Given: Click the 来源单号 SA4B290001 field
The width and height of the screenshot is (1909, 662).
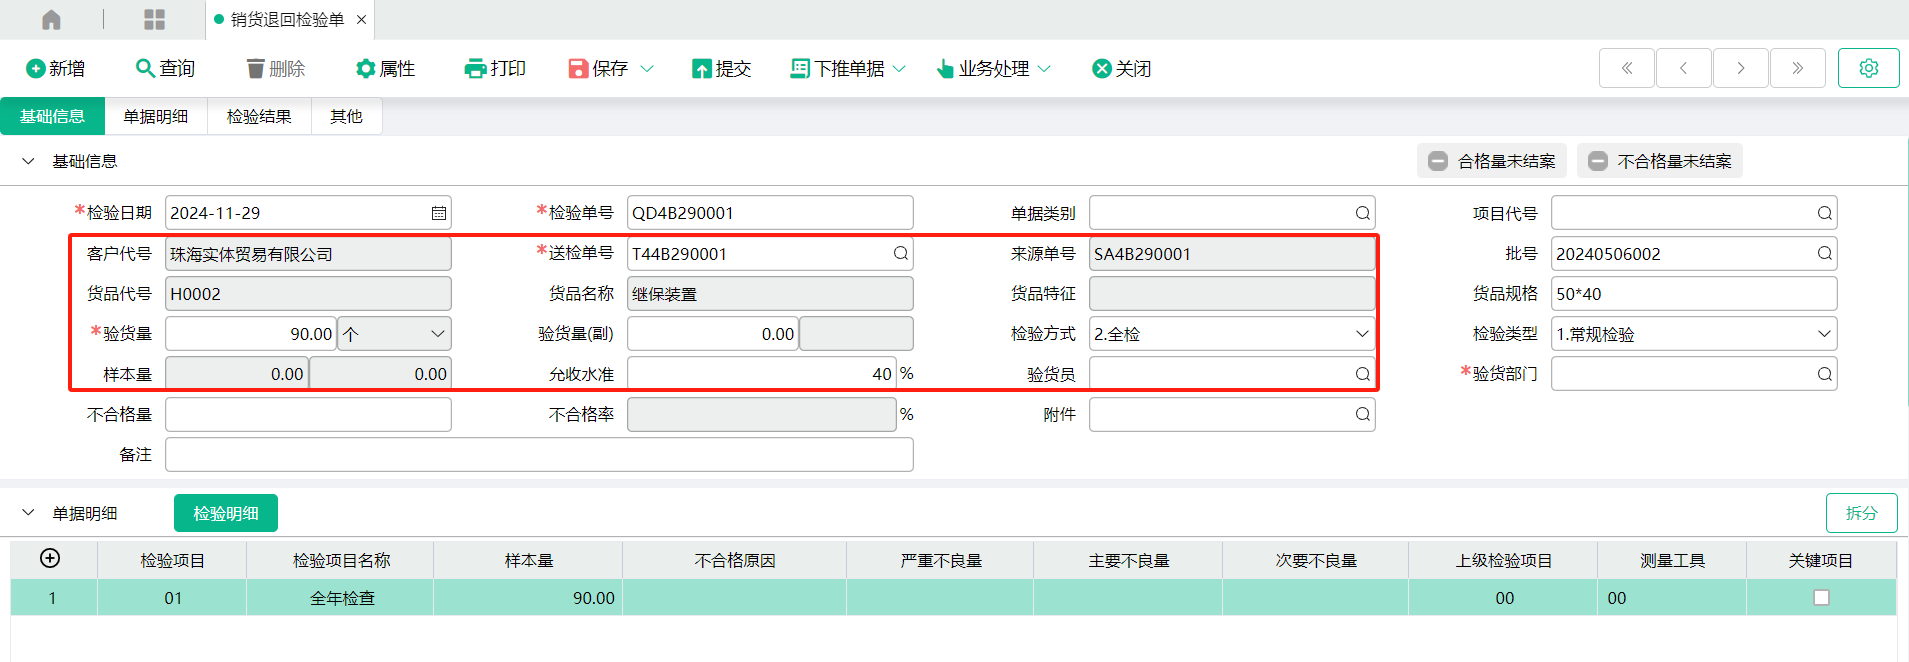Looking at the screenshot, I should pyautogui.click(x=1232, y=254).
